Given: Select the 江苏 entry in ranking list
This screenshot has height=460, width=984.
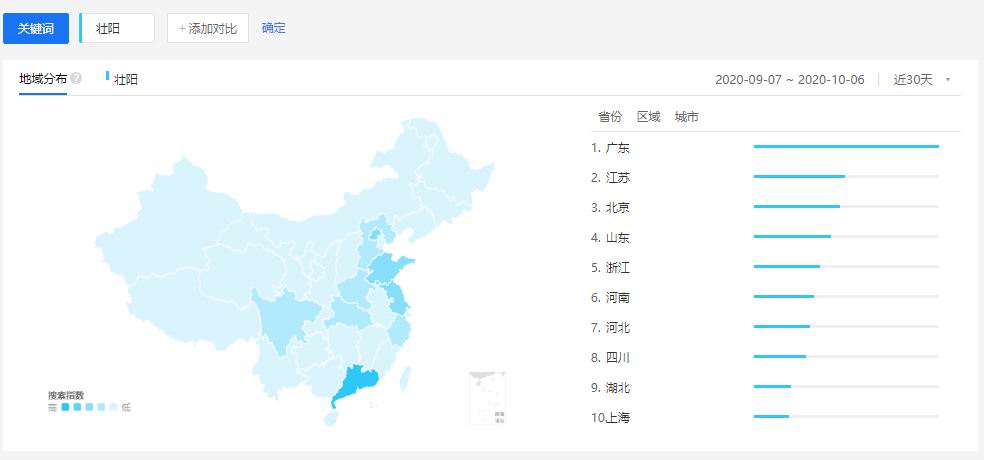Looking at the screenshot, I should coord(617,178).
